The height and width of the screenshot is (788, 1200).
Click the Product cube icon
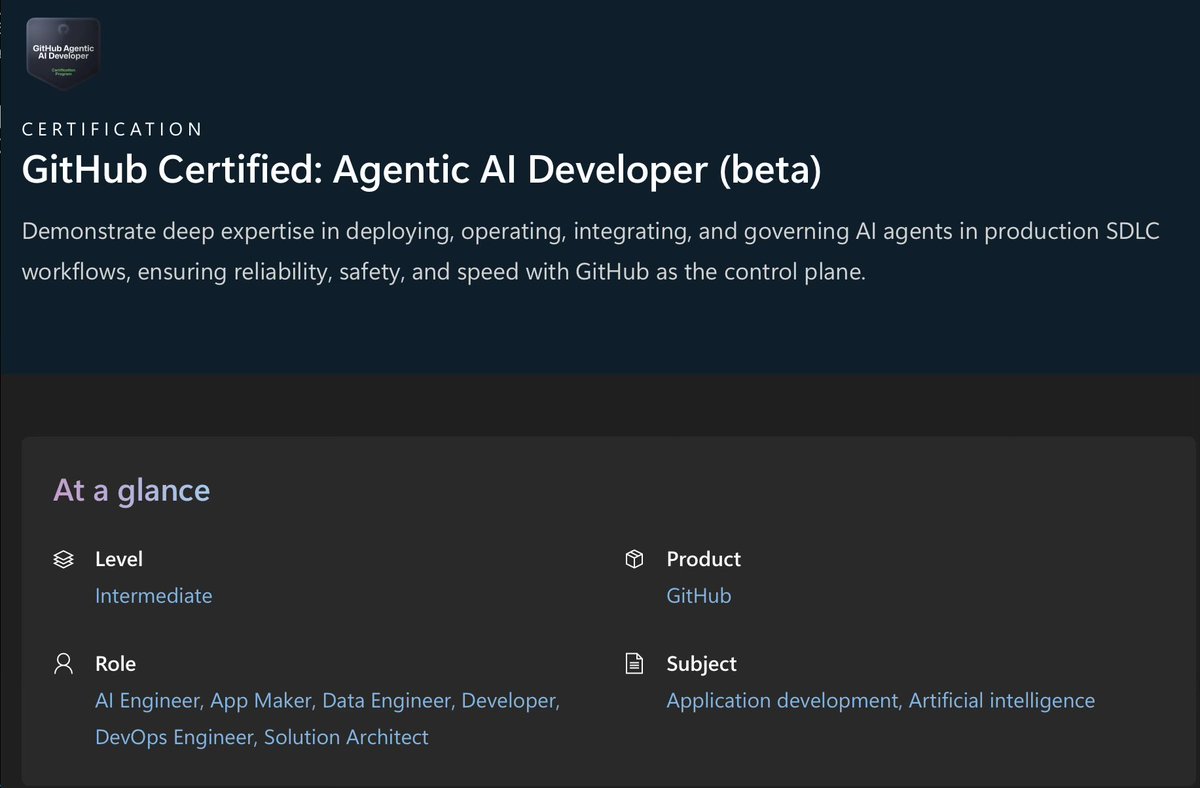(633, 559)
